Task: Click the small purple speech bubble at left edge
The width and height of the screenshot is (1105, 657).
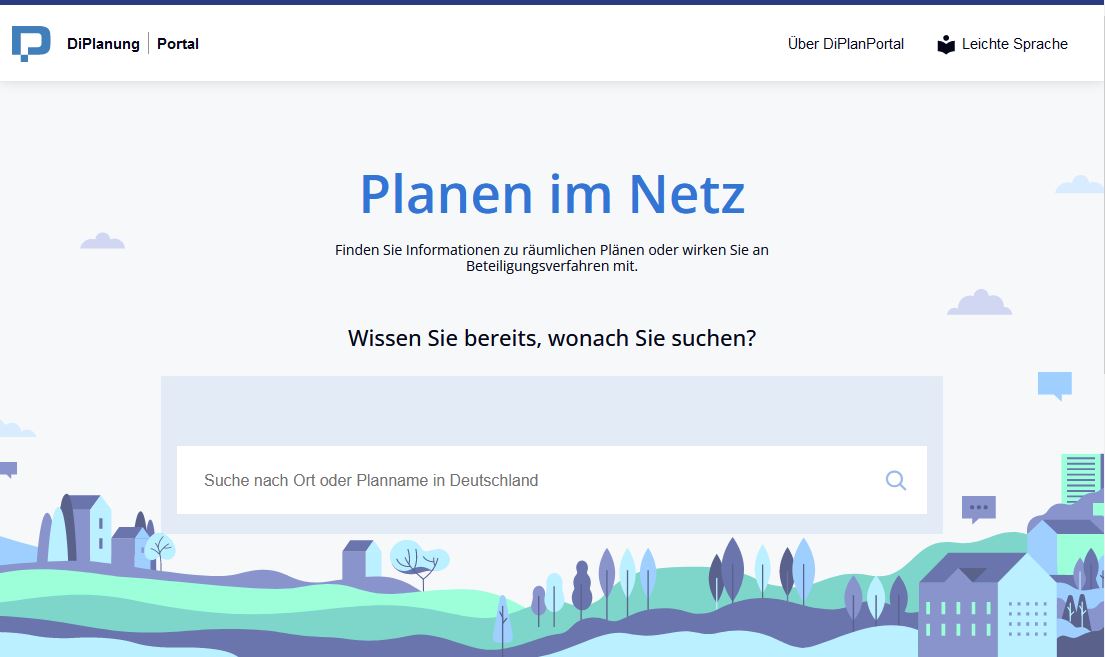Action: point(8,469)
